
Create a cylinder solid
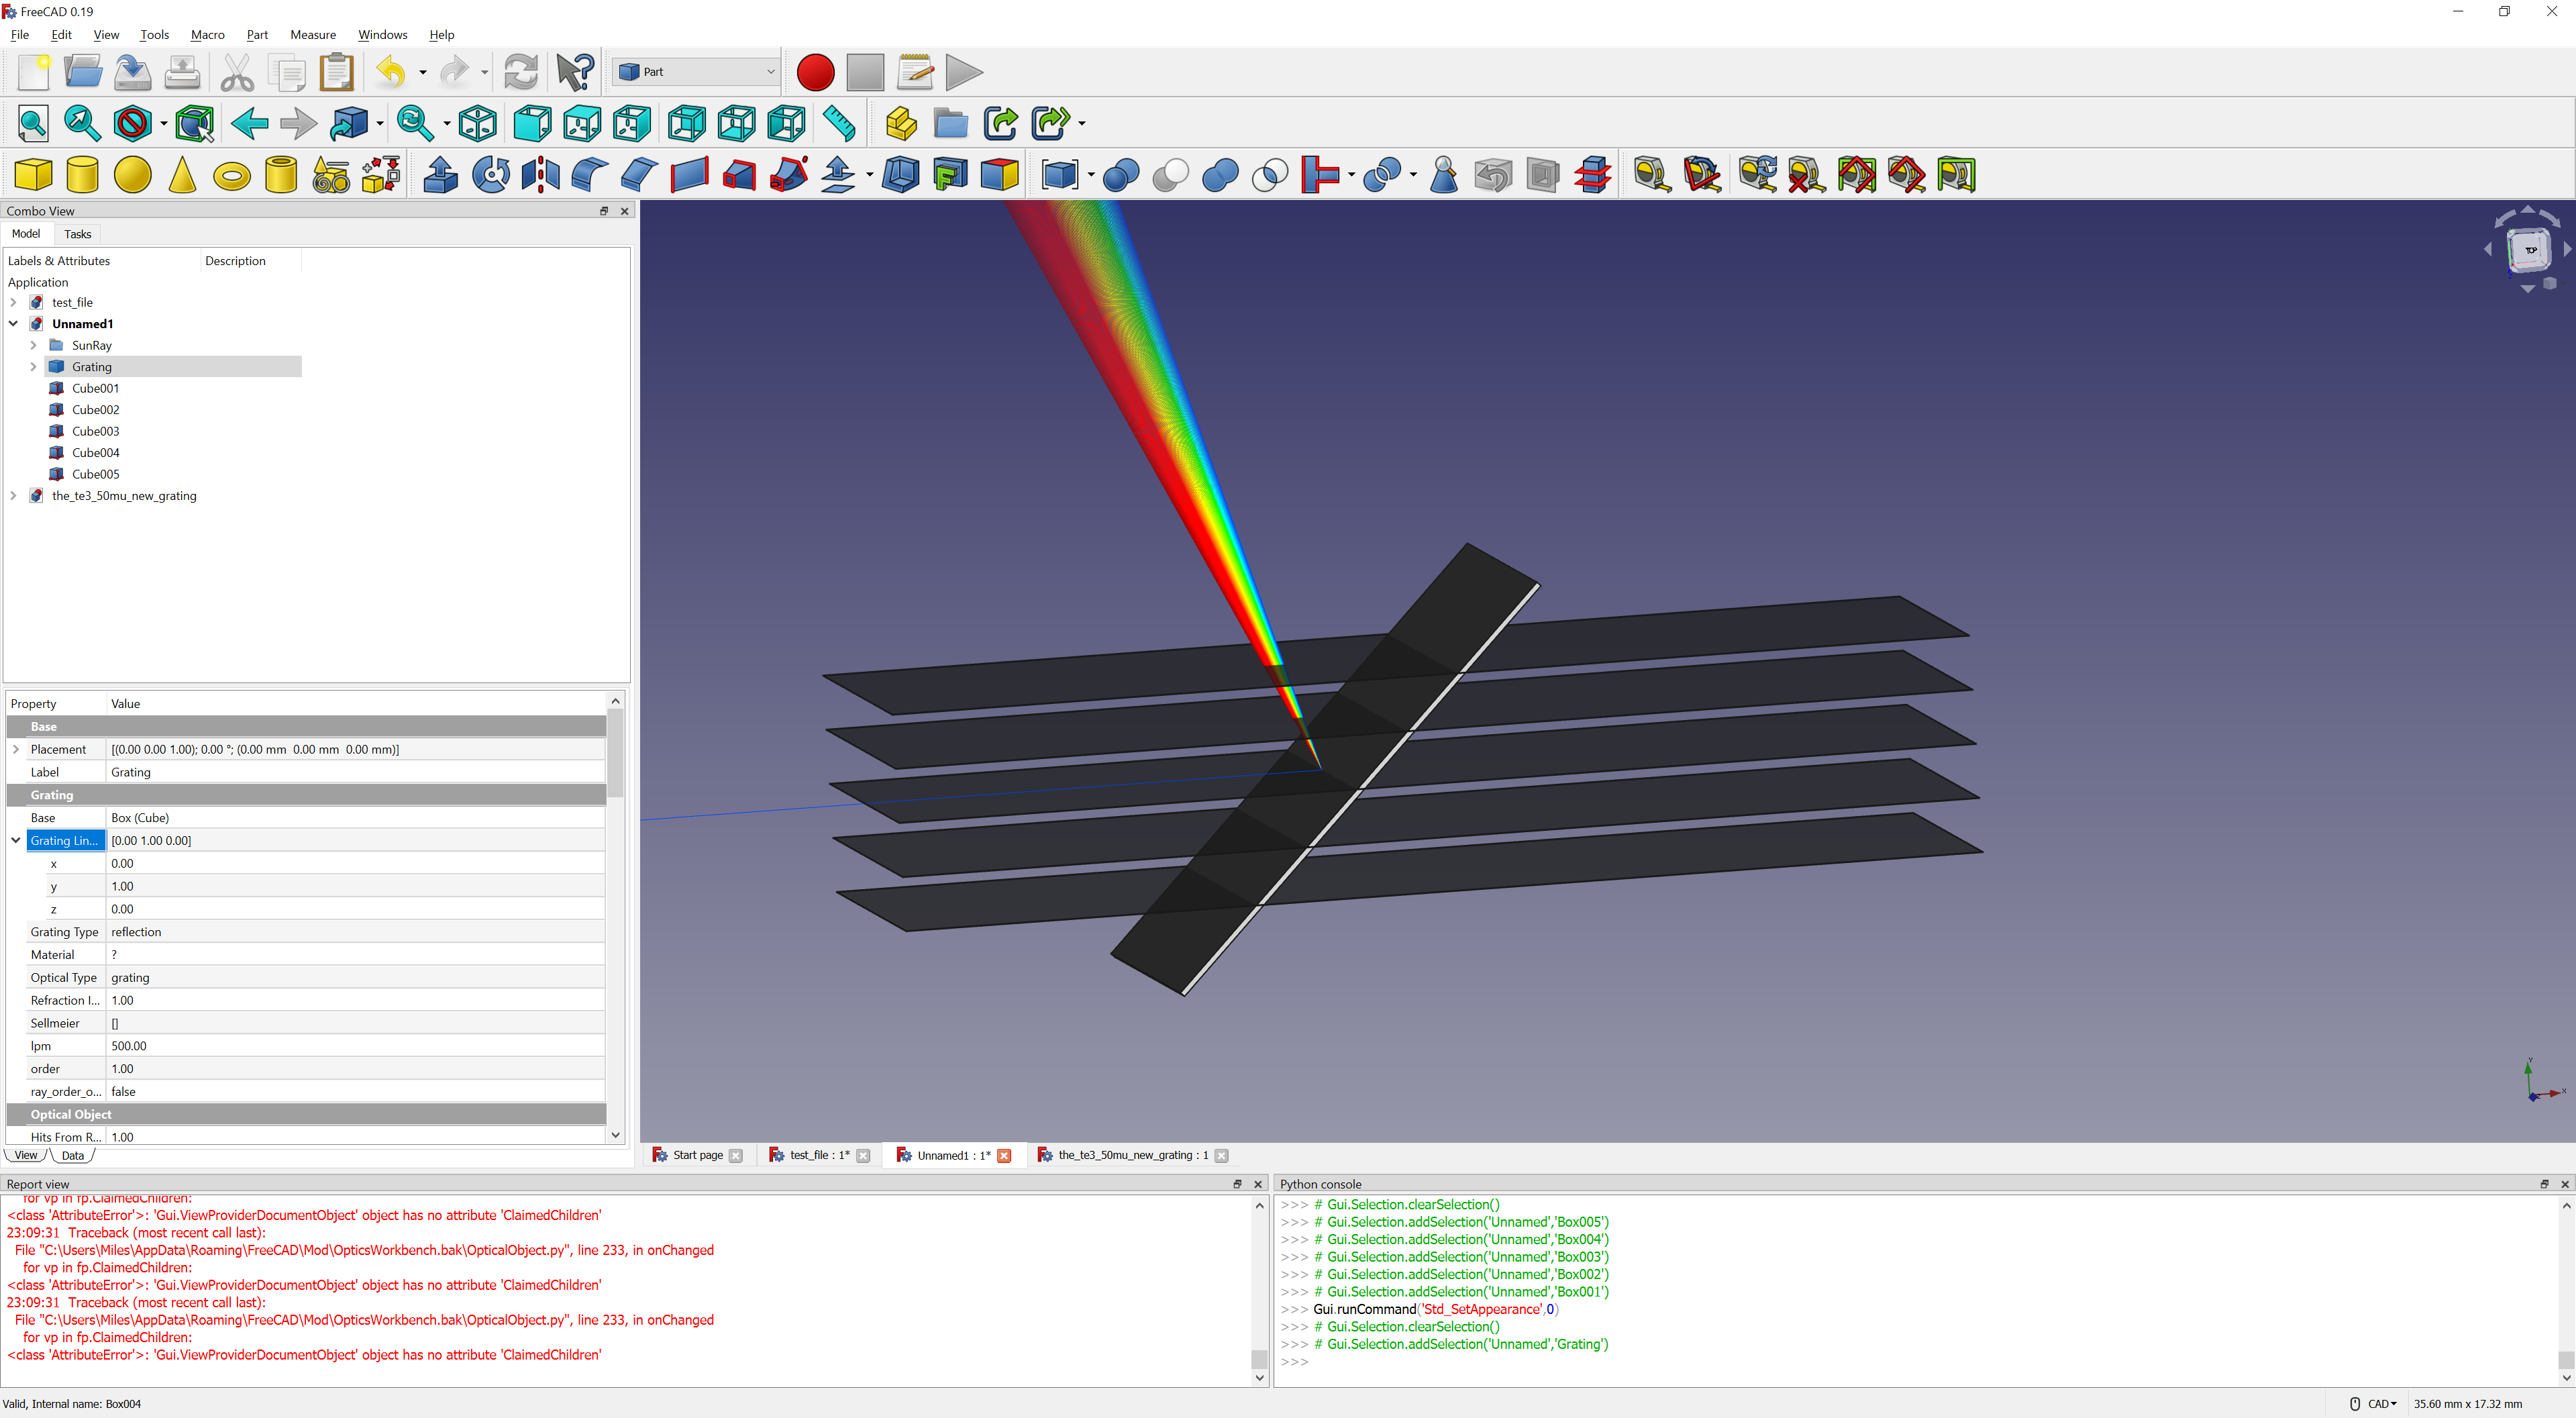83,175
